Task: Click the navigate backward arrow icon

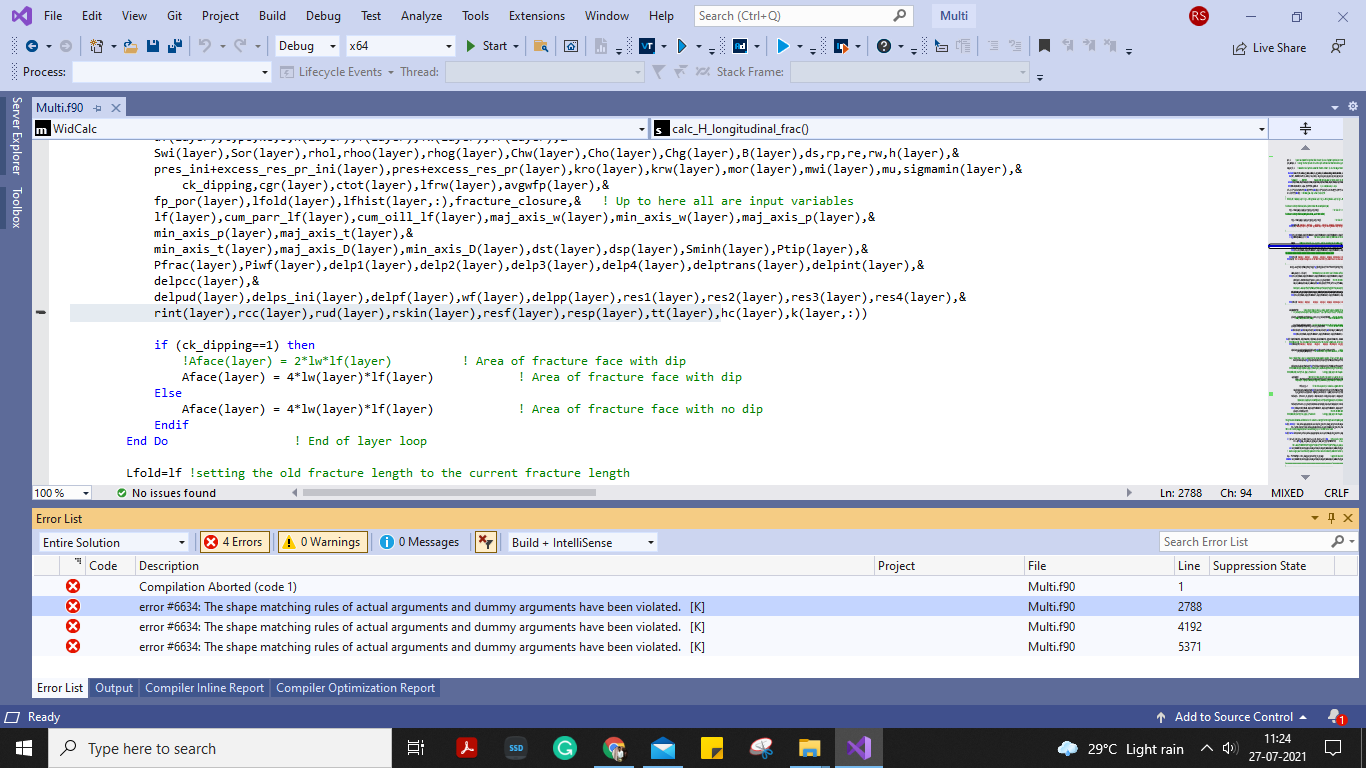Action: 32,46
